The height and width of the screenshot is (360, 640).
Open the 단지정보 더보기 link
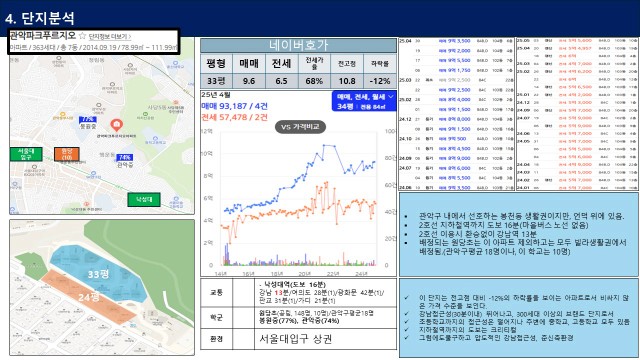point(109,37)
